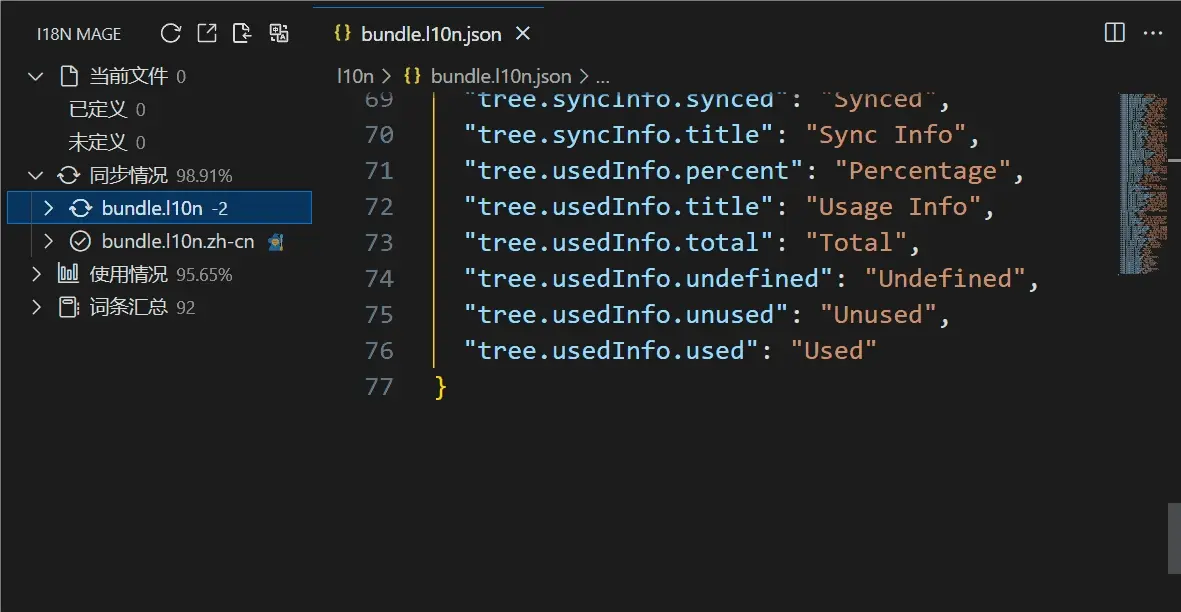Expand the bundle.l10n tree item
1181x612 pixels.
(47, 208)
